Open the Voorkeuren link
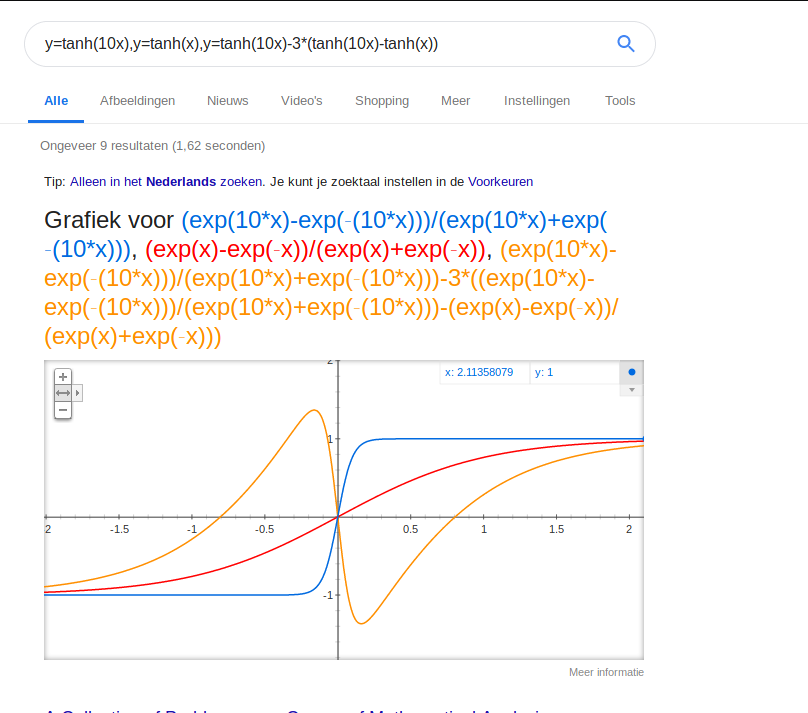Screen dimensions: 808x713 pyautogui.click(x=500, y=182)
